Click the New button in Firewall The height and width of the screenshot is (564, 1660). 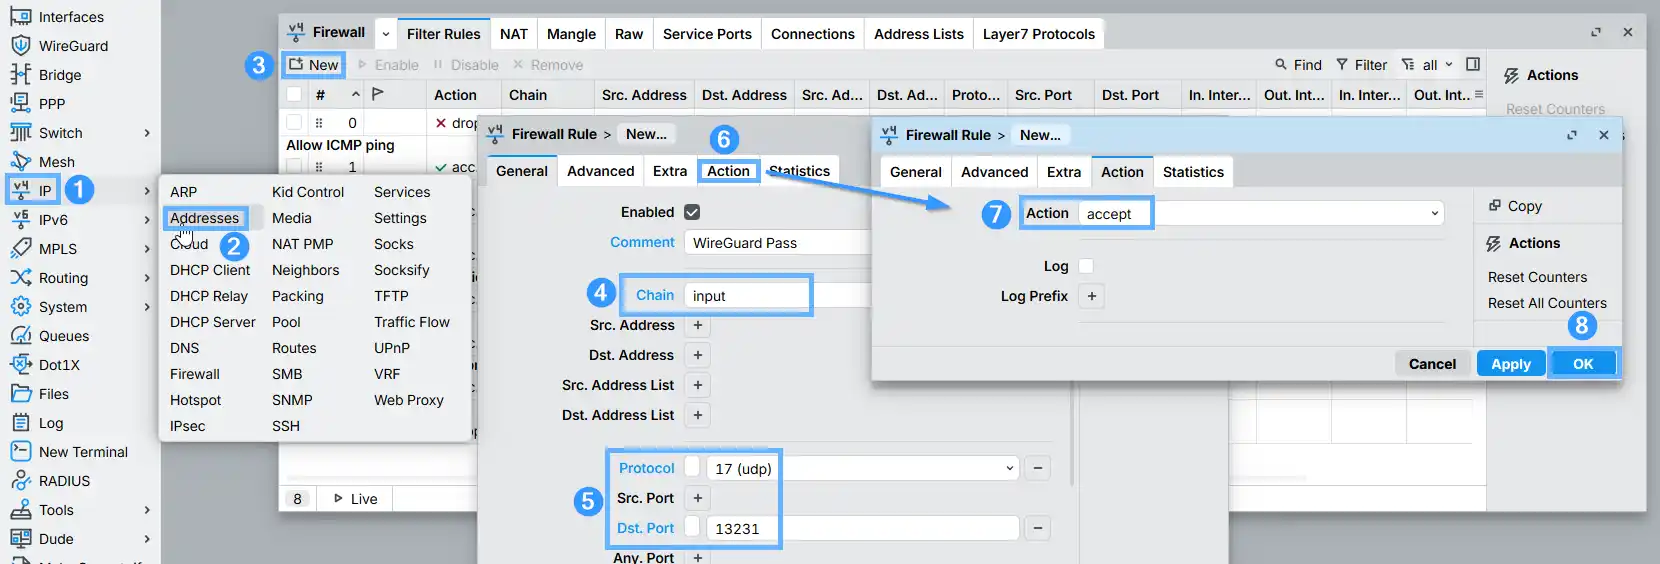[313, 65]
